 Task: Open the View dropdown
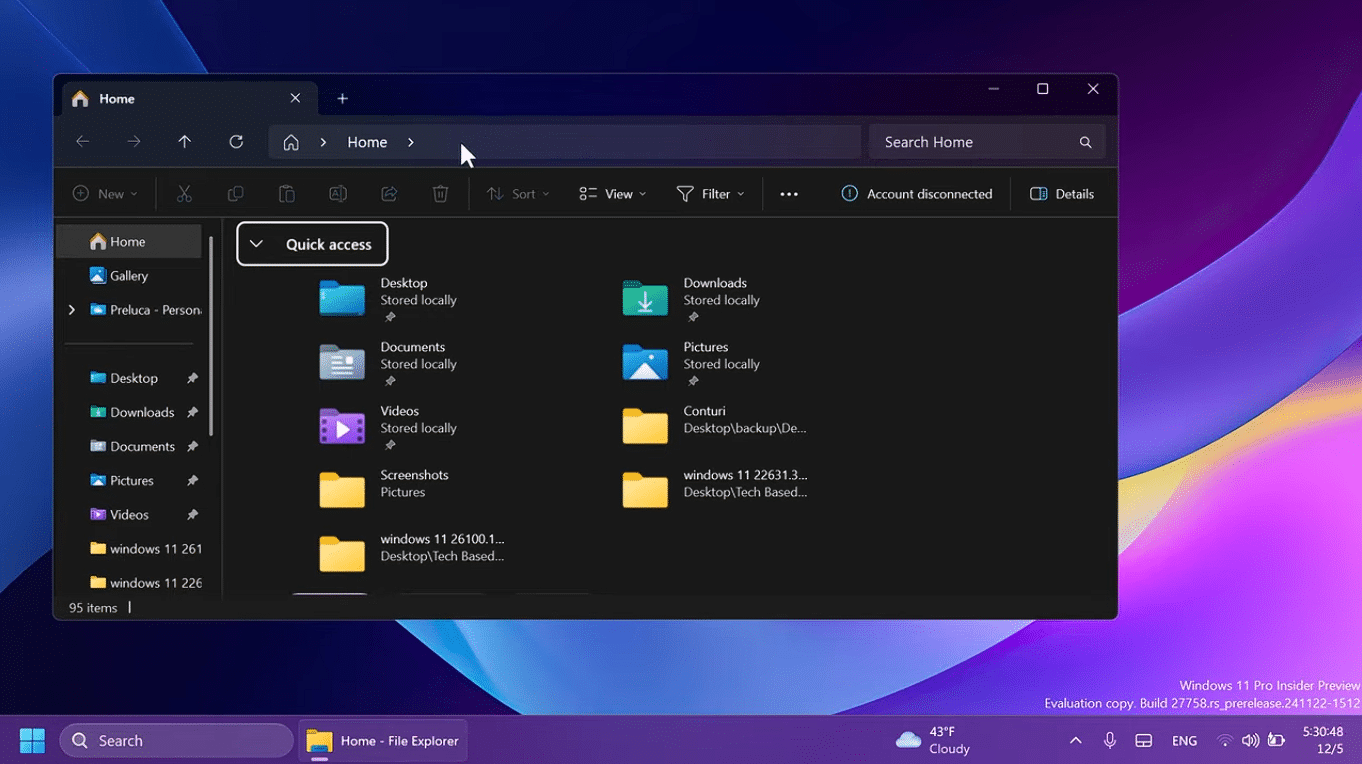click(x=613, y=194)
